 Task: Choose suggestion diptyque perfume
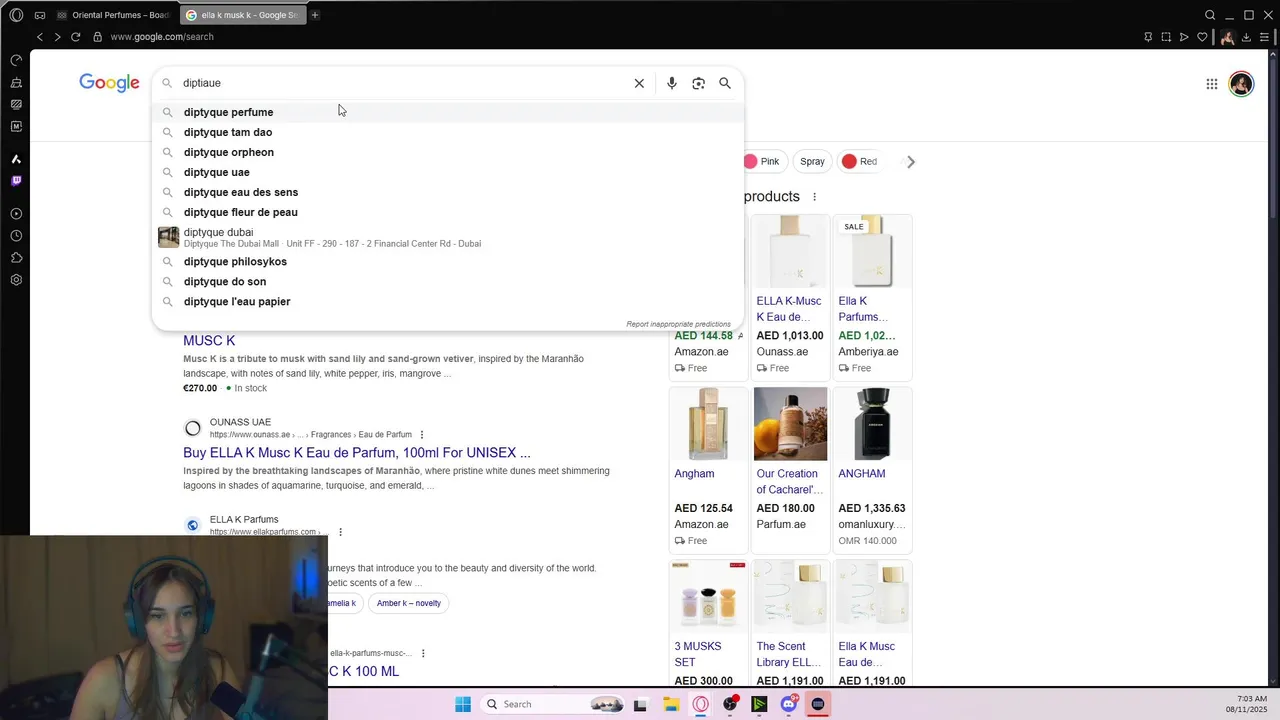point(448,112)
